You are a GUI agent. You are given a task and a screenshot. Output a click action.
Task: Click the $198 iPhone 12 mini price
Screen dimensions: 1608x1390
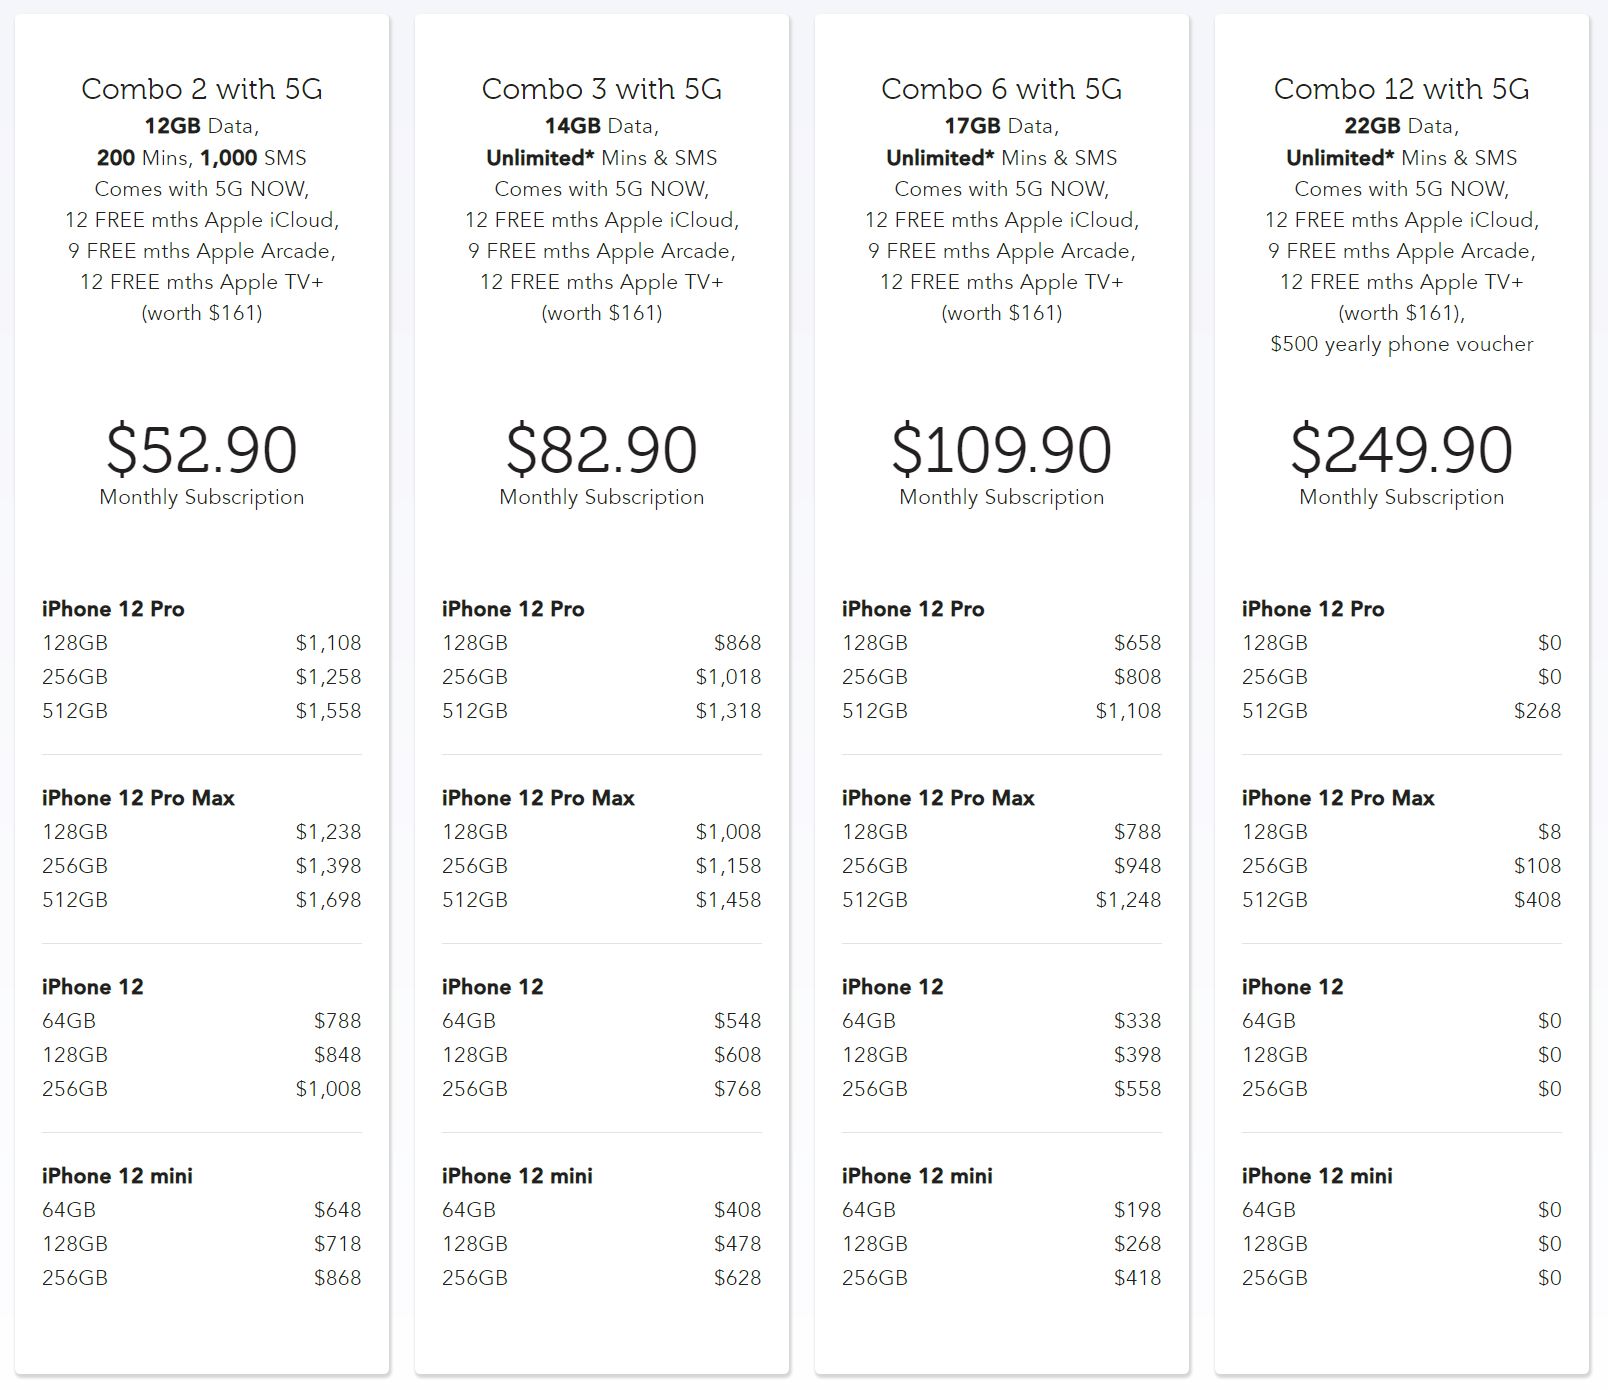click(x=1138, y=1210)
